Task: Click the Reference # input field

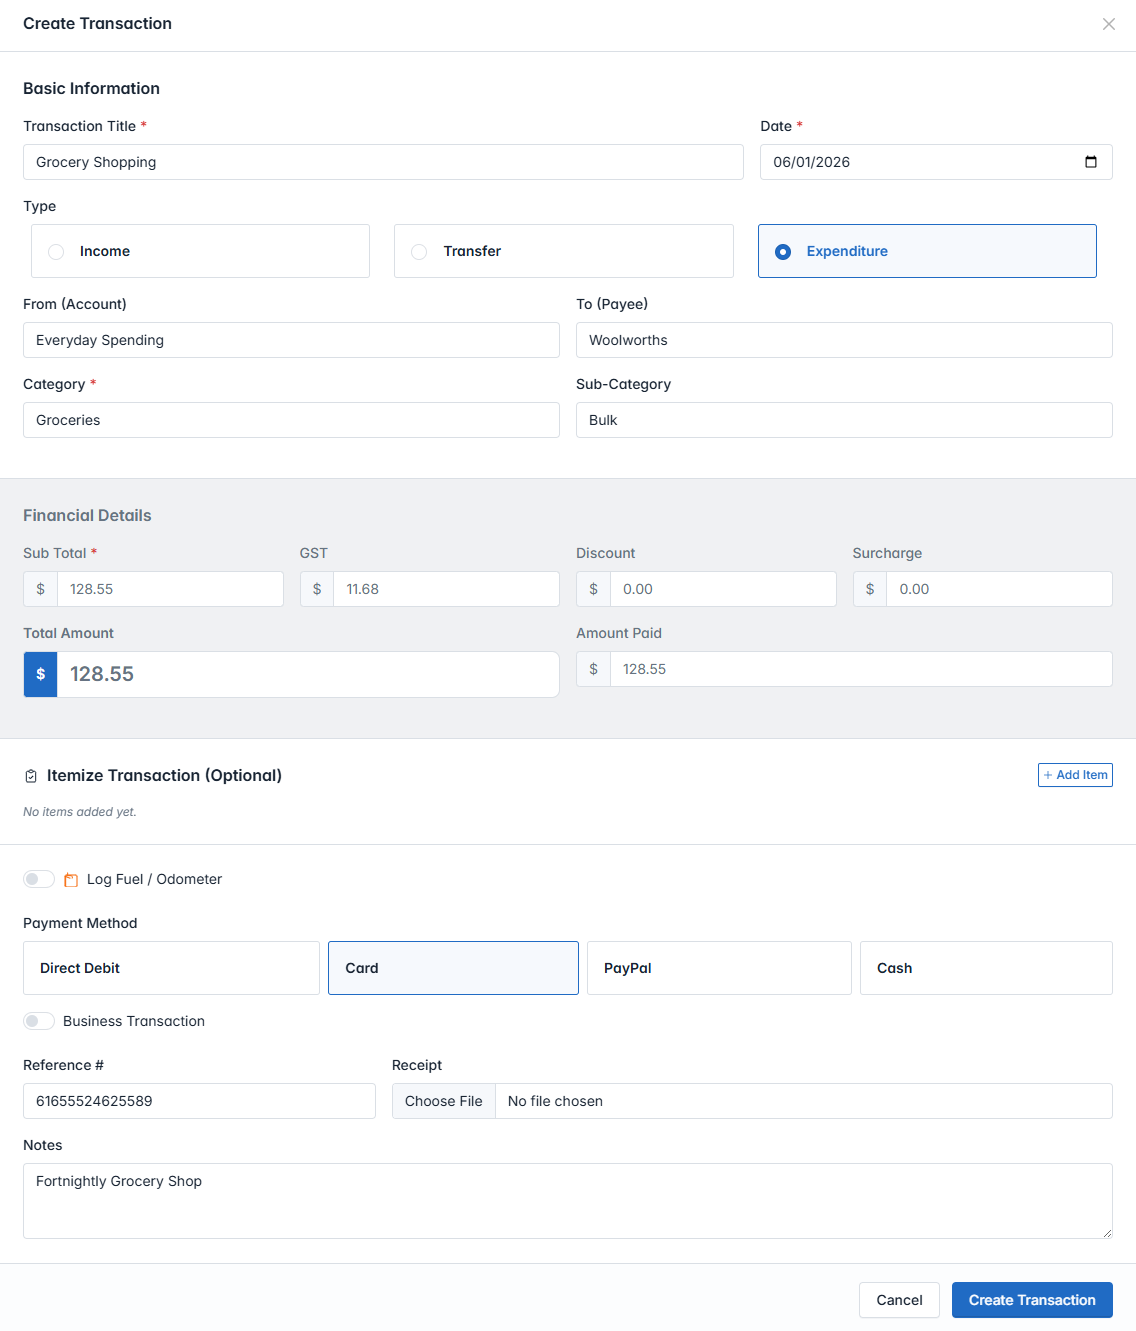Action: click(x=199, y=1101)
